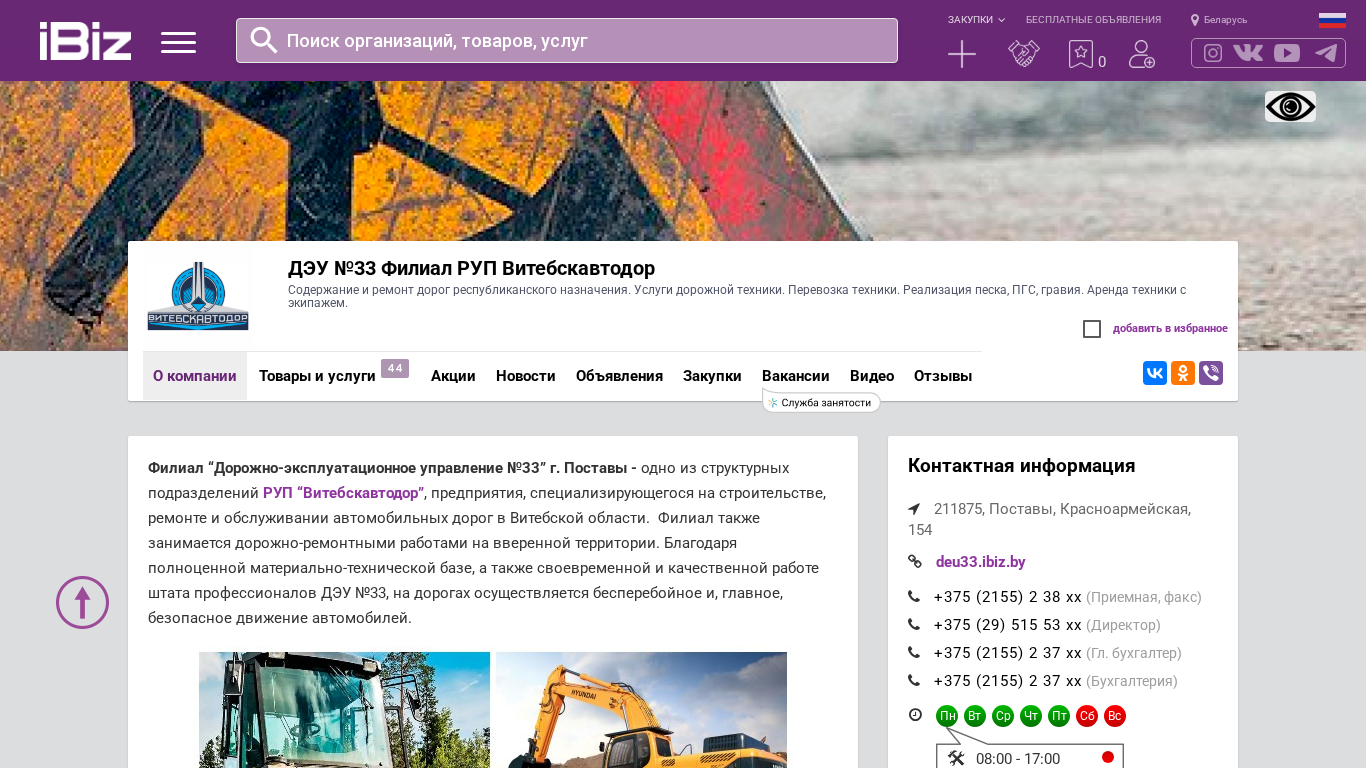Share company page on VK
Screen dimensions: 1366x768
[x=1155, y=373]
